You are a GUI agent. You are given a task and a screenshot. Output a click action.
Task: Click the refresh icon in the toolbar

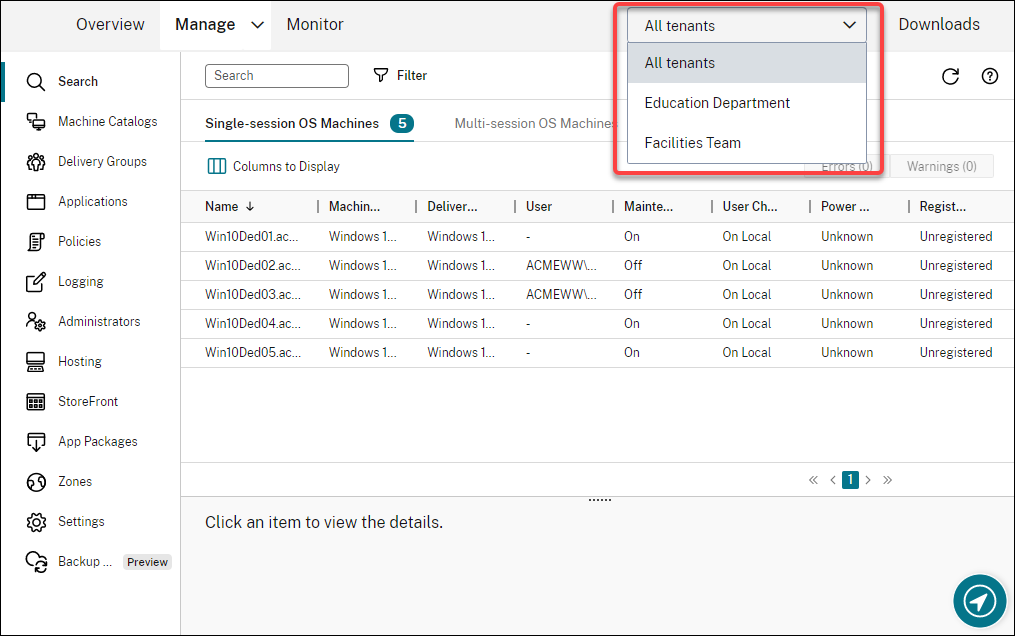pyautogui.click(x=951, y=76)
